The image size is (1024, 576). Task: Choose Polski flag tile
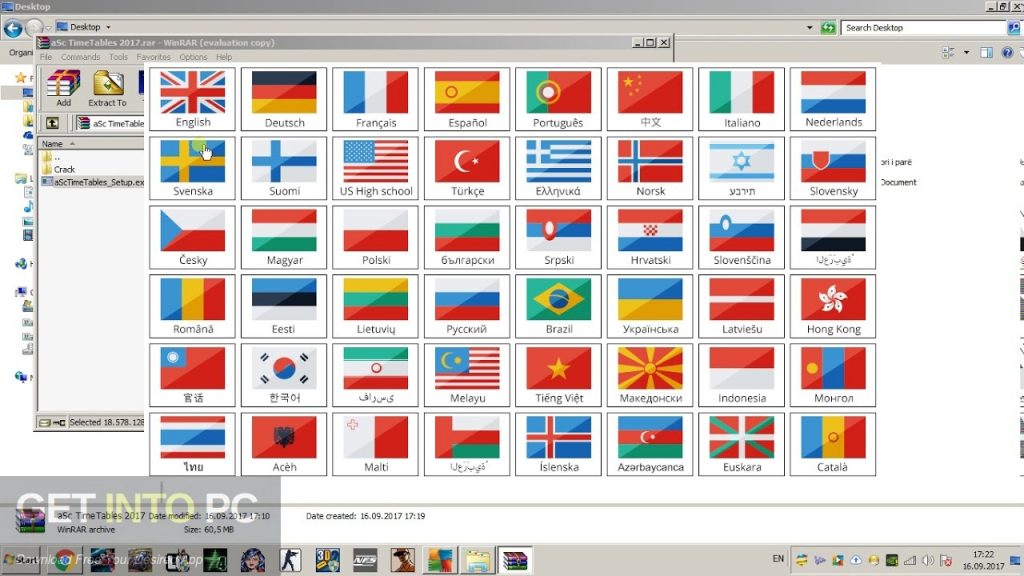pyautogui.click(x=376, y=237)
